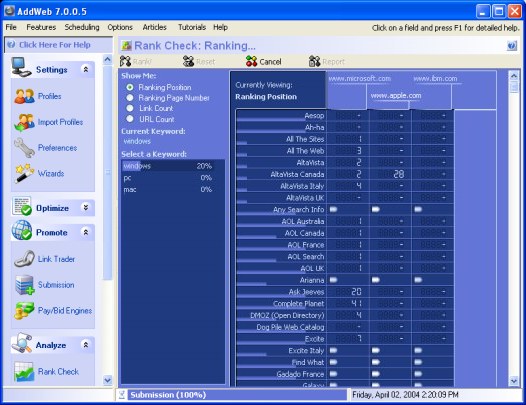
Task: Click the Gadado France engine row
Action: [x=345, y=374]
